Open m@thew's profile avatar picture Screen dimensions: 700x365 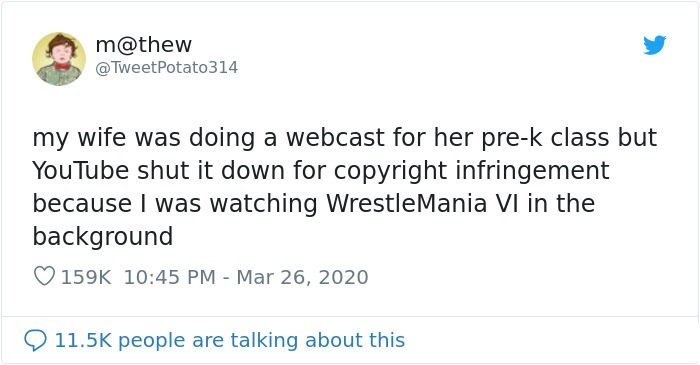coord(59,58)
